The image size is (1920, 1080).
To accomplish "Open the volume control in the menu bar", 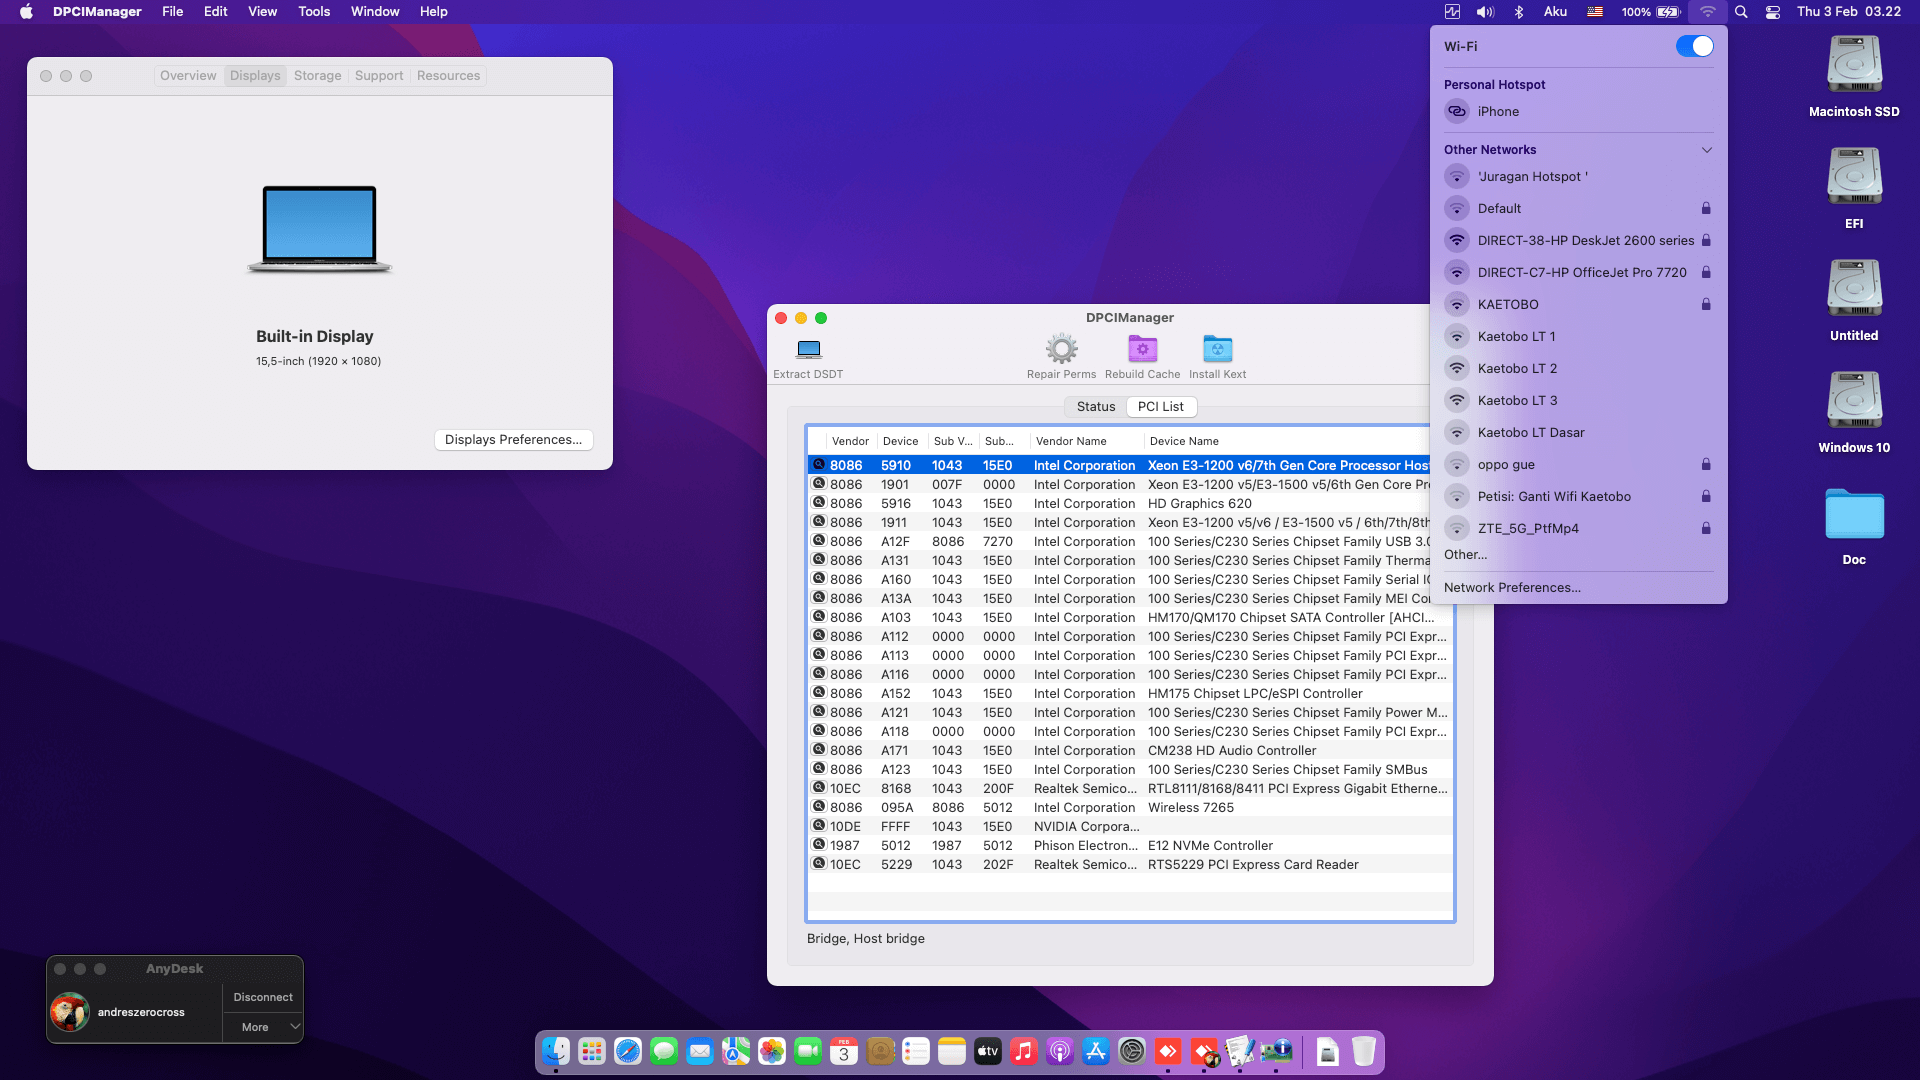I will pos(1485,12).
